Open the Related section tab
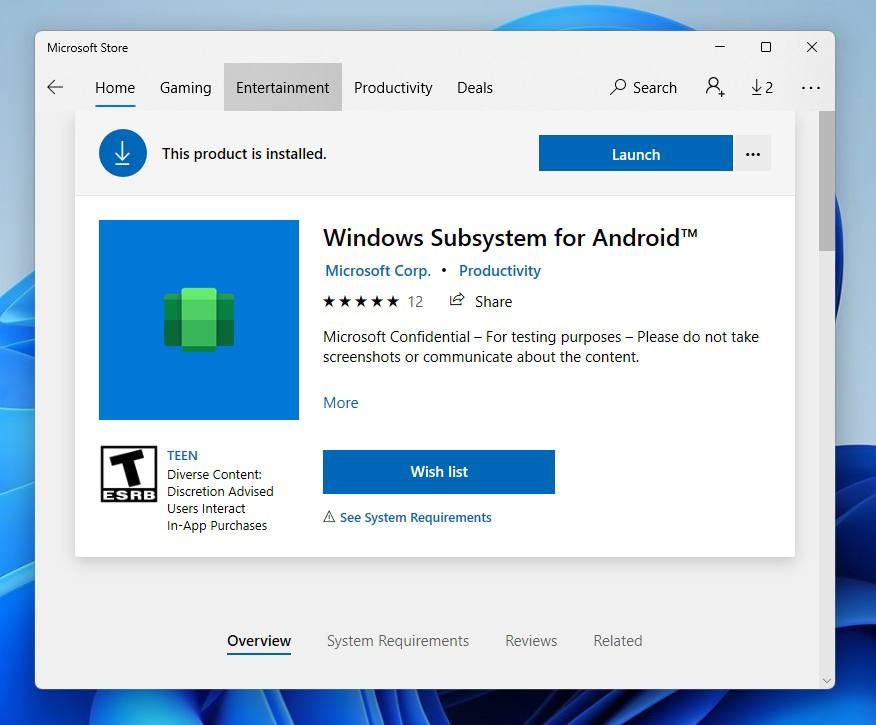This screenshot has height=725, width=876. coord(618,641)
